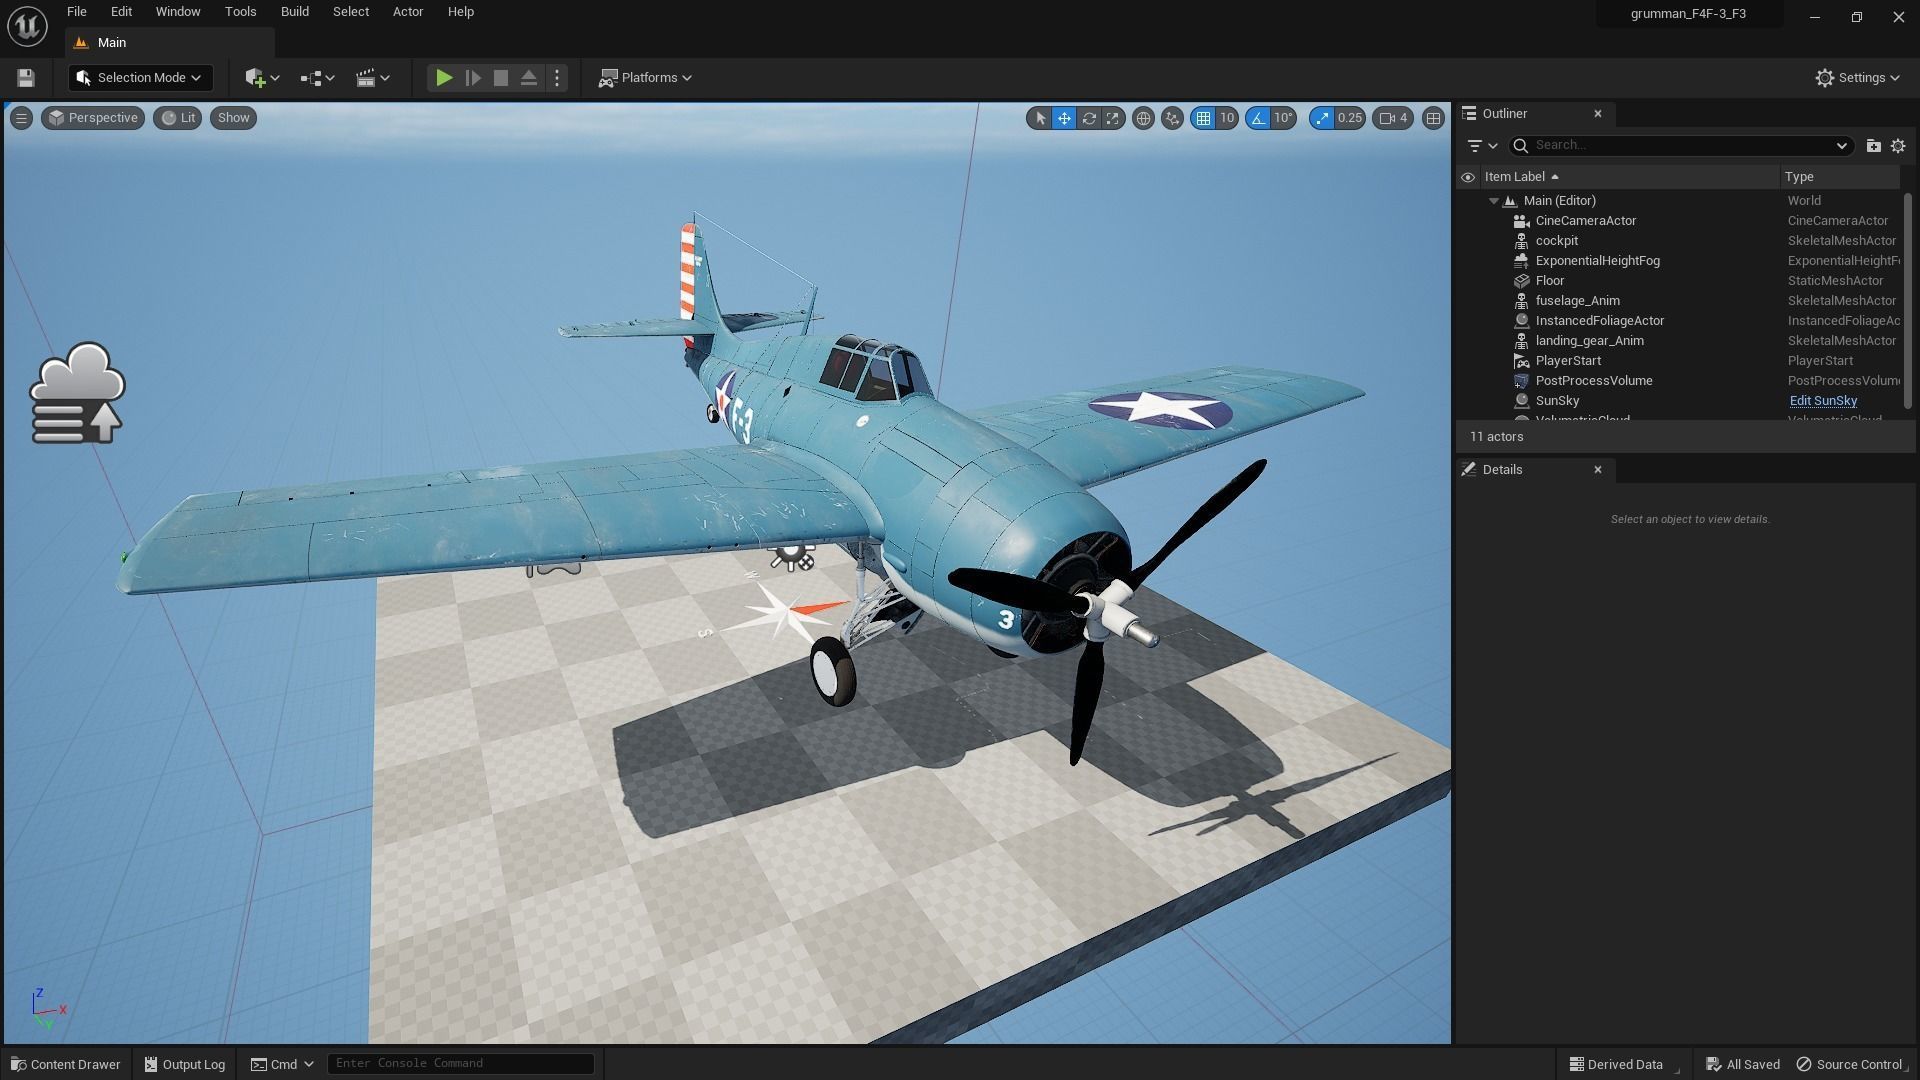
Task: Focus the Outliner search field
Action: [x=1680, y=146]
